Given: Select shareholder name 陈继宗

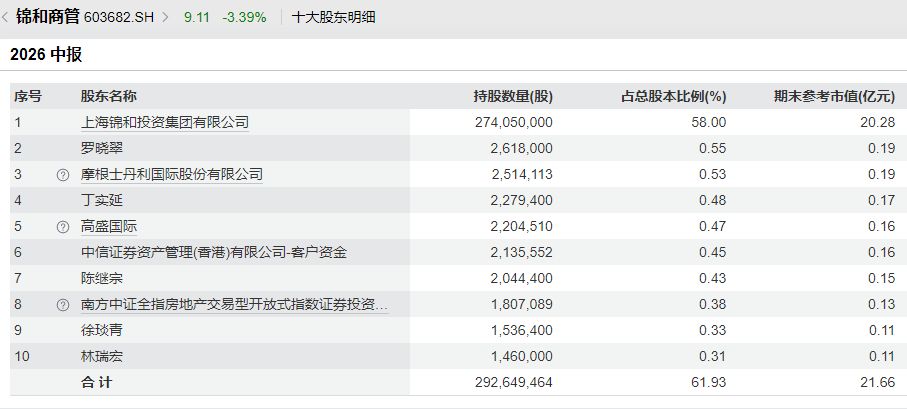Looking at the screenshot, I should (102, 279).
